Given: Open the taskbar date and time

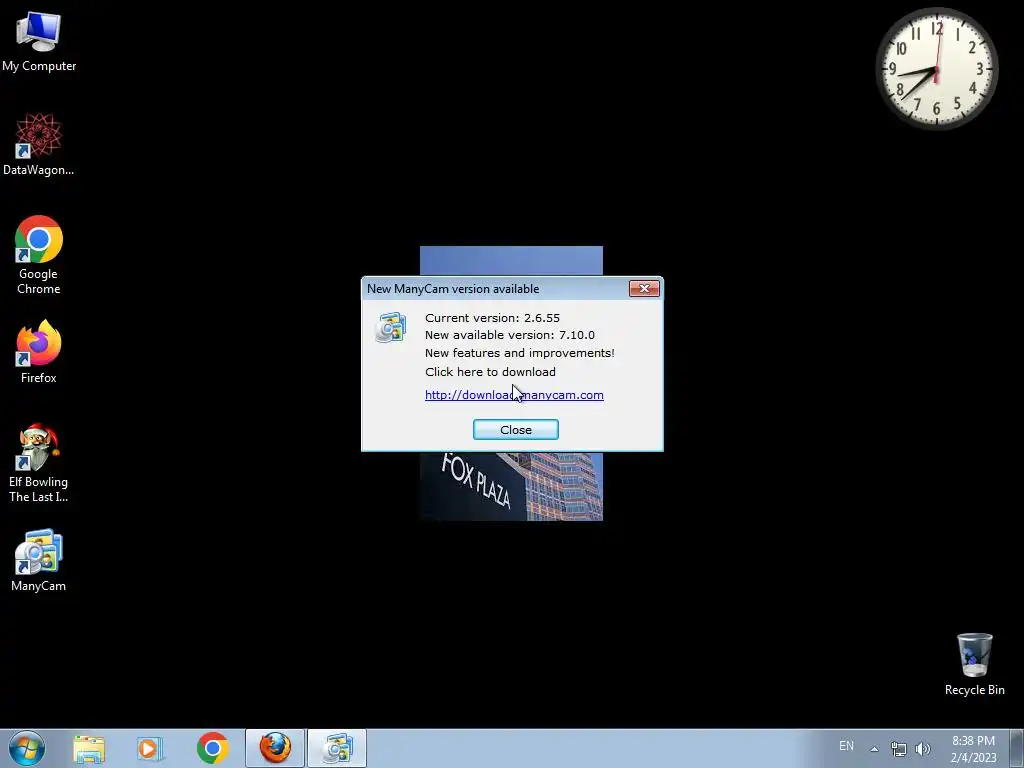Looking at the screenshot, I should point(973,749).
